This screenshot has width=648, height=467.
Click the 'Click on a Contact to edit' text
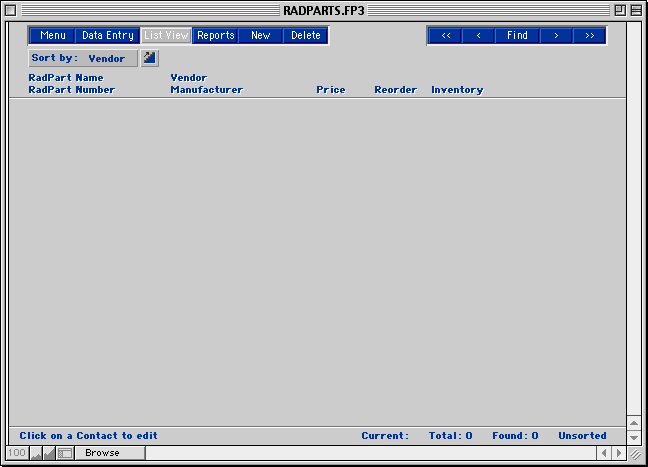click(88, 436)
